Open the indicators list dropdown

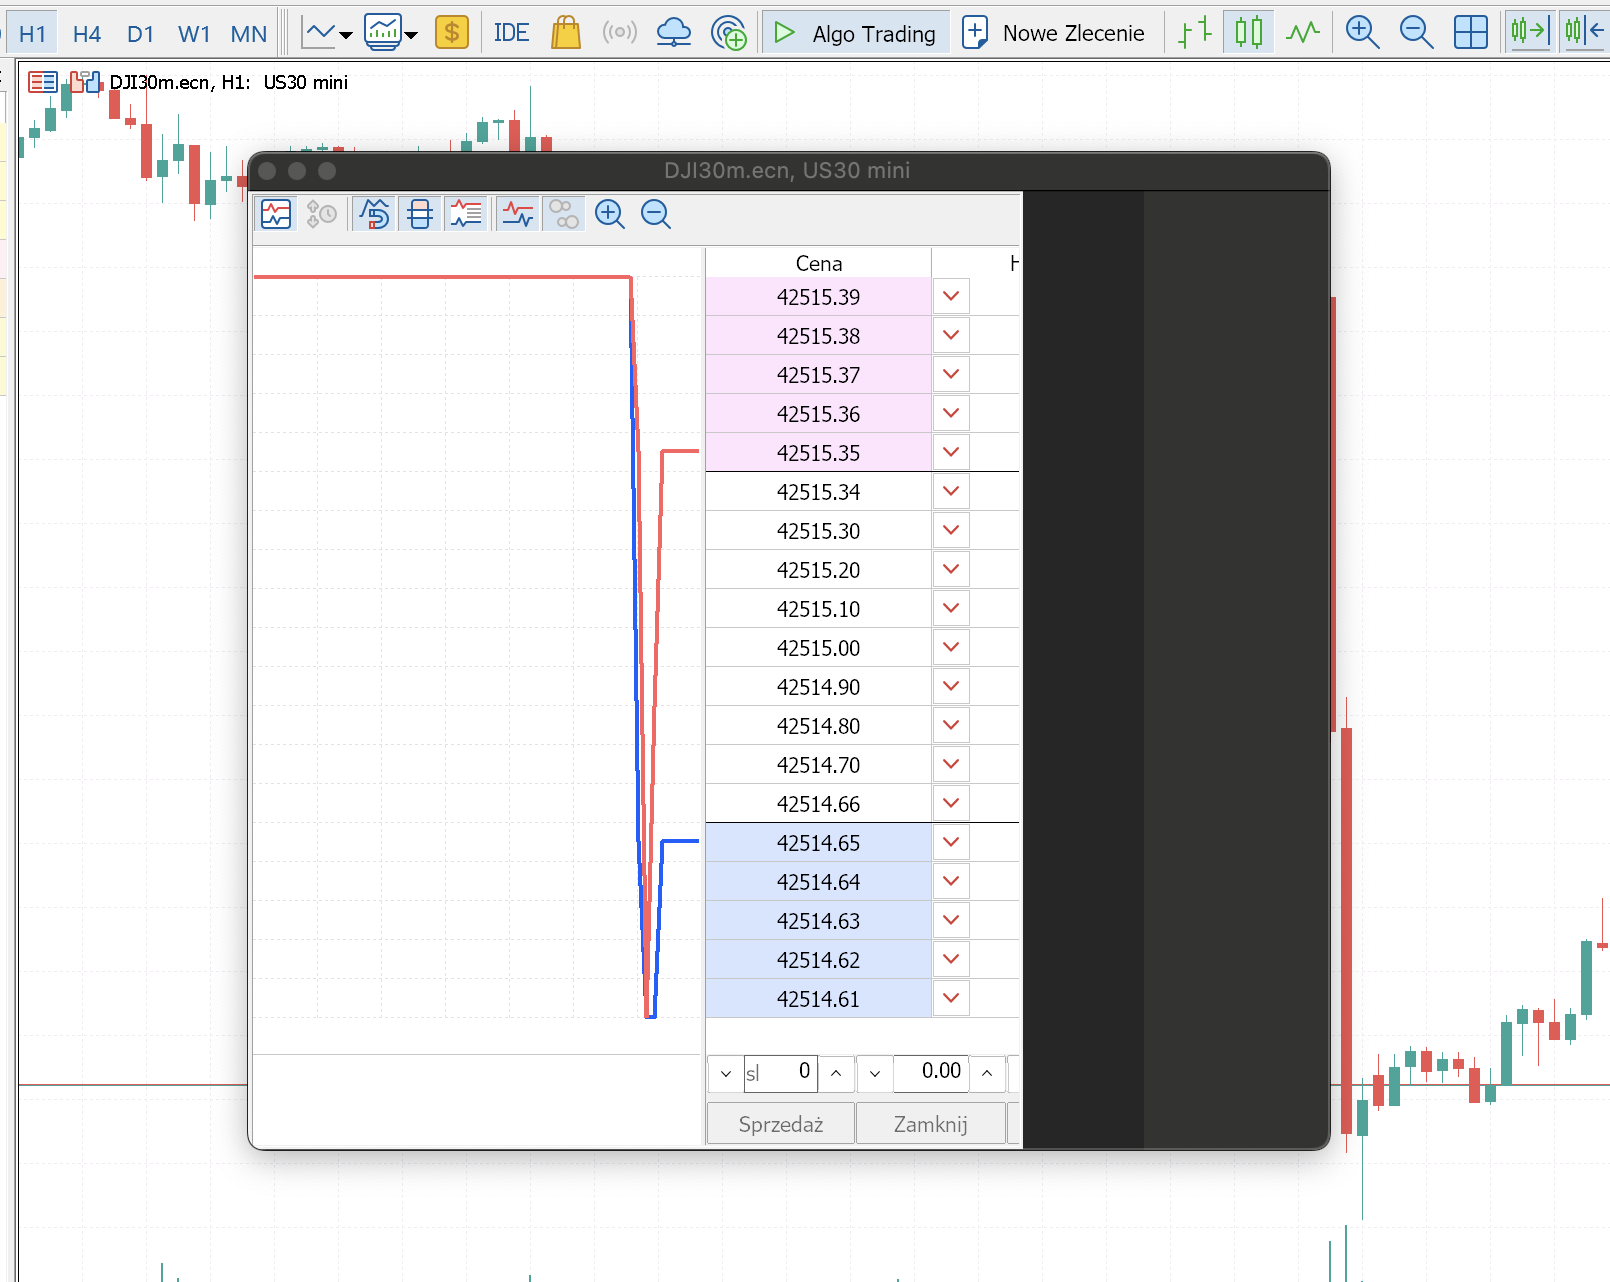point(390,34)
